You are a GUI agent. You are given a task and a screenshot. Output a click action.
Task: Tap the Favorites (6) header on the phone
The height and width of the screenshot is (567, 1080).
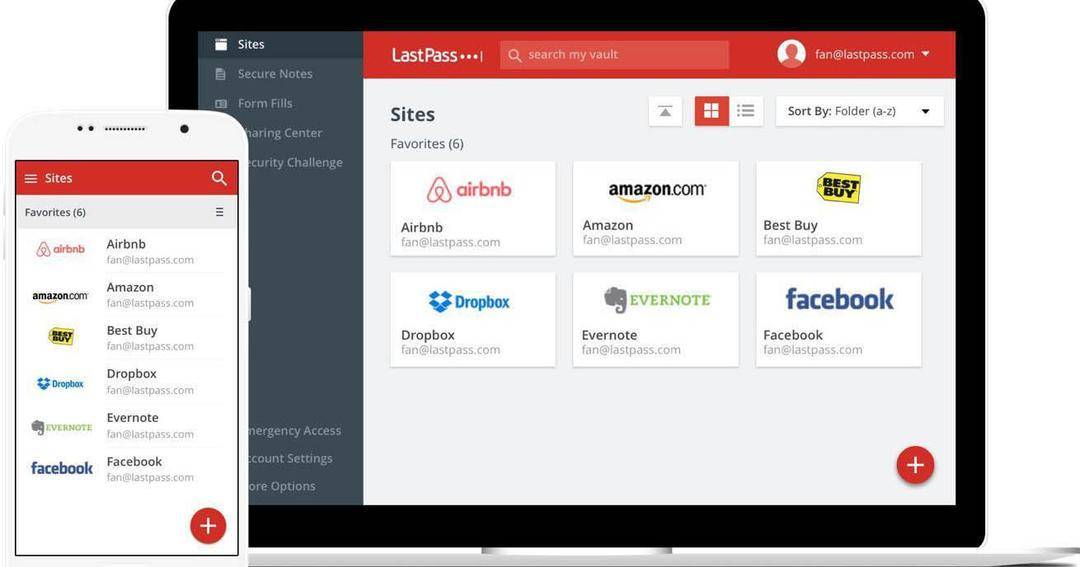point(55,212)
